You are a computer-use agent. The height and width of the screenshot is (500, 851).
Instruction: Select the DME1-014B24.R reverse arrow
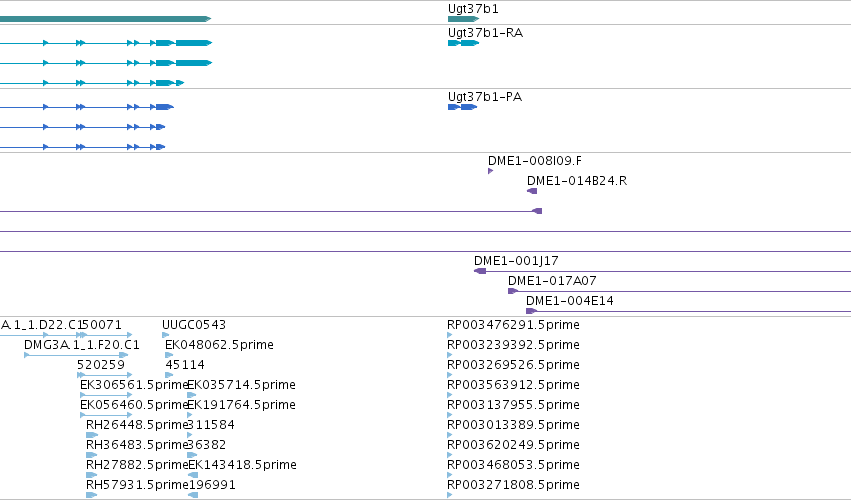(532, 191)
